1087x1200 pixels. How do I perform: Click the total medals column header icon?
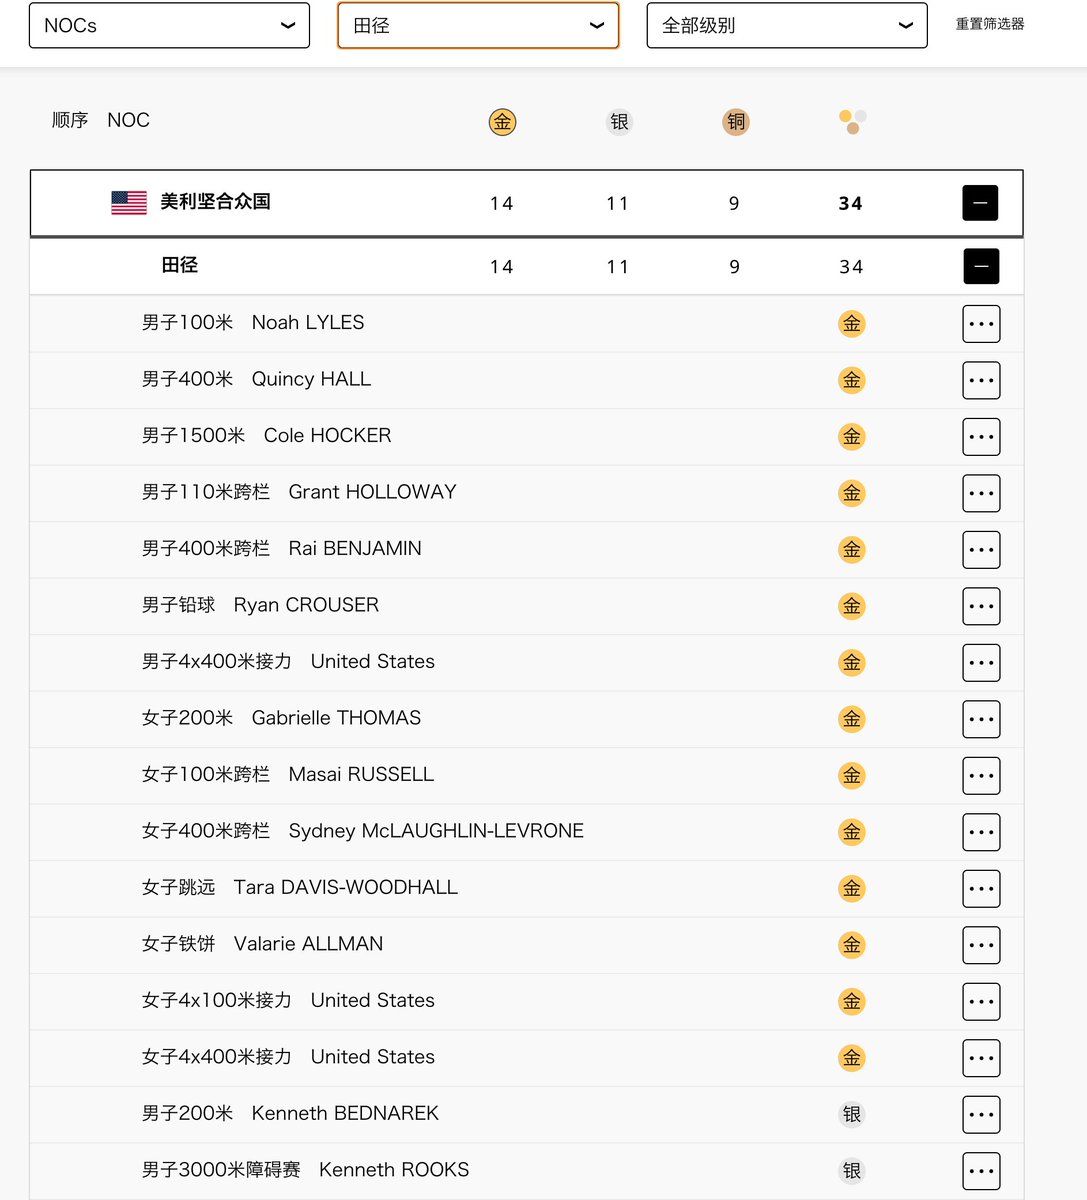pos(853,122)
